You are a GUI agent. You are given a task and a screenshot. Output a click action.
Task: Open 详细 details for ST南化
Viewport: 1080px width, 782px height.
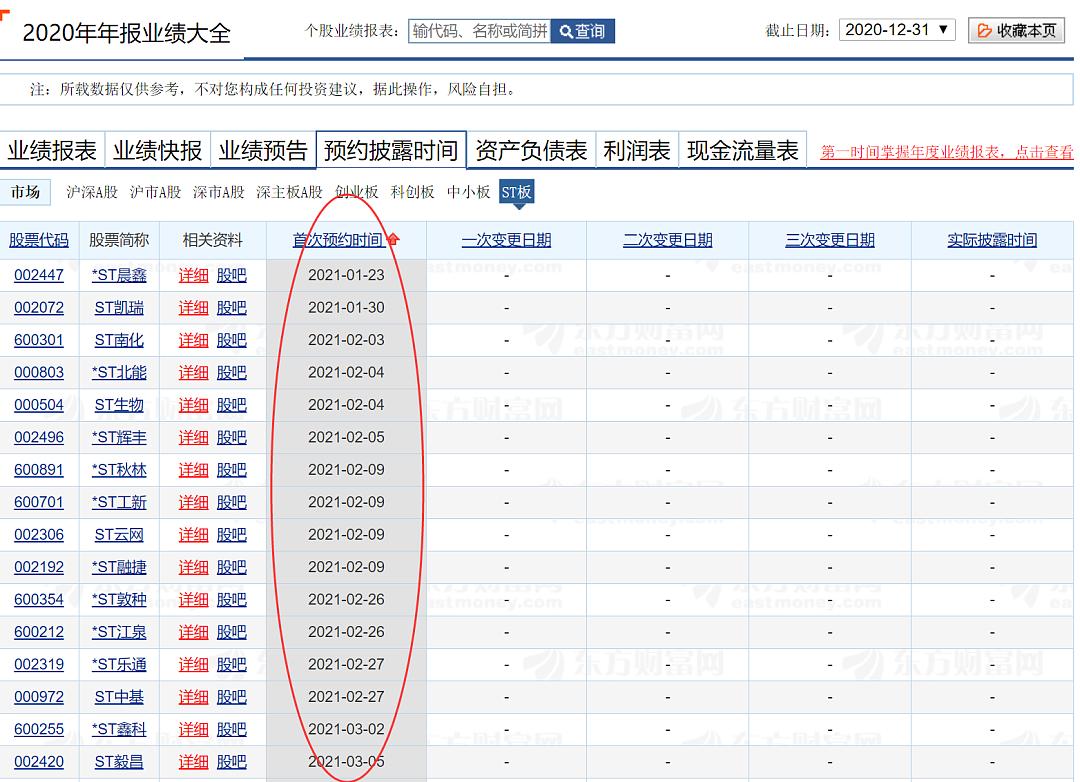(x=193, y=340)
